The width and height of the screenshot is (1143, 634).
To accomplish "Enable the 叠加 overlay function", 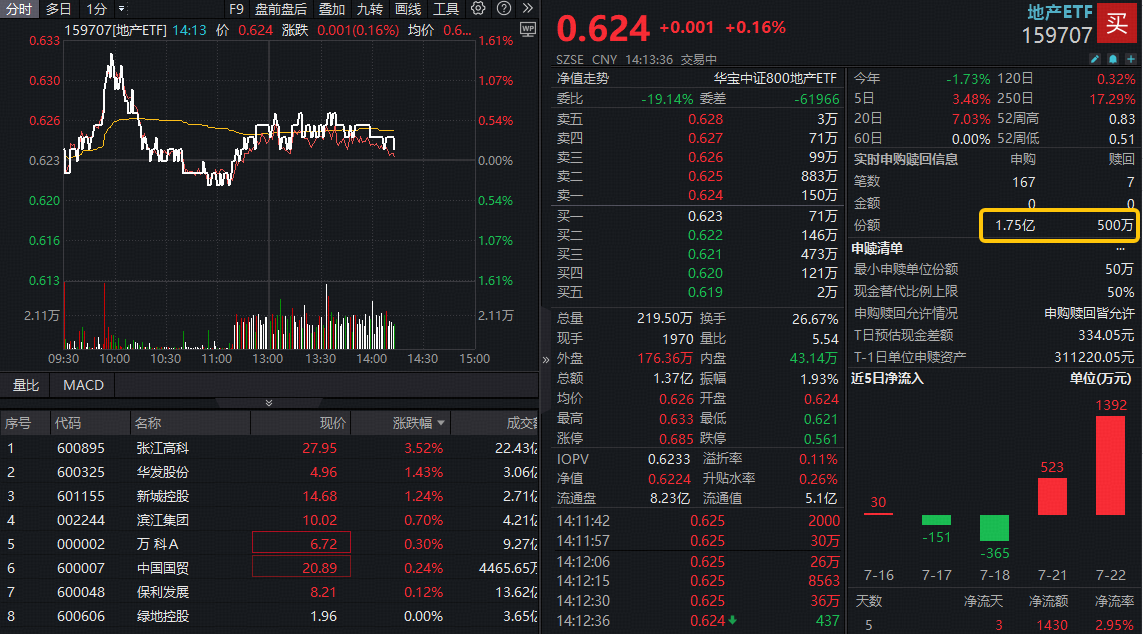I will [x=333, y=8].
